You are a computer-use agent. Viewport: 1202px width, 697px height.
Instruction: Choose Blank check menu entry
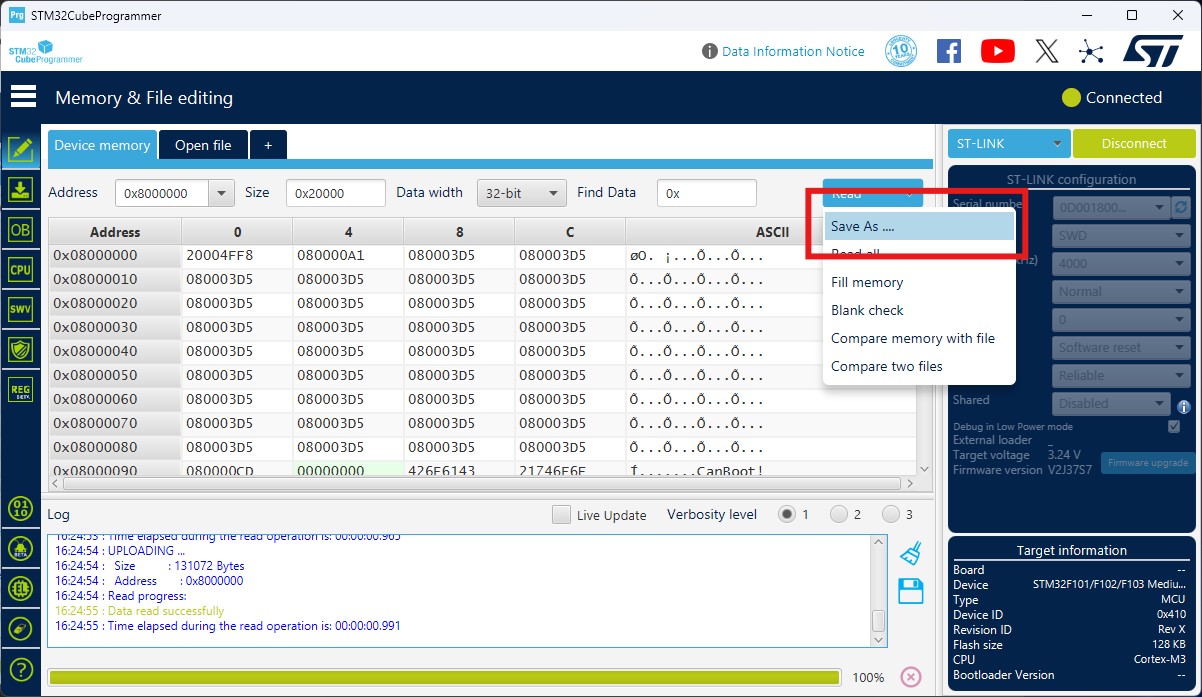(x=919, y=310)
